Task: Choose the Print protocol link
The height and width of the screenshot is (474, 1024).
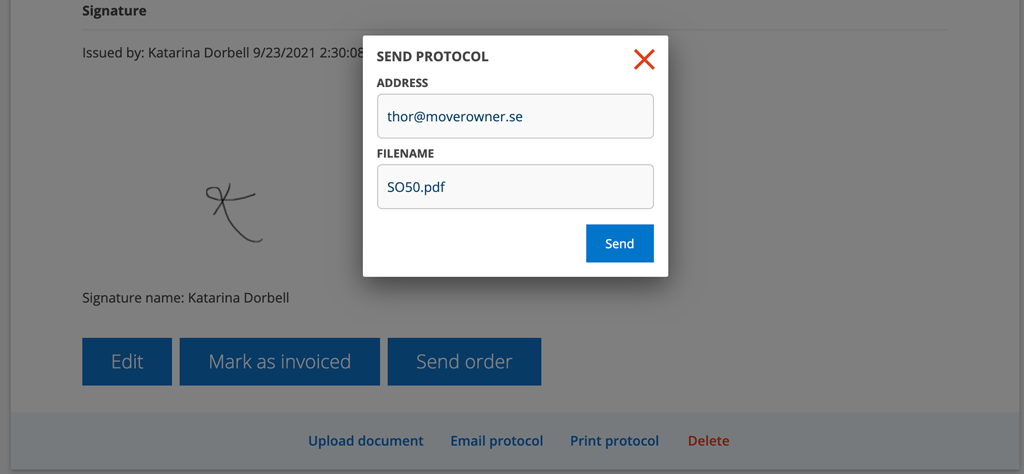Action: [x=615, y=441]
